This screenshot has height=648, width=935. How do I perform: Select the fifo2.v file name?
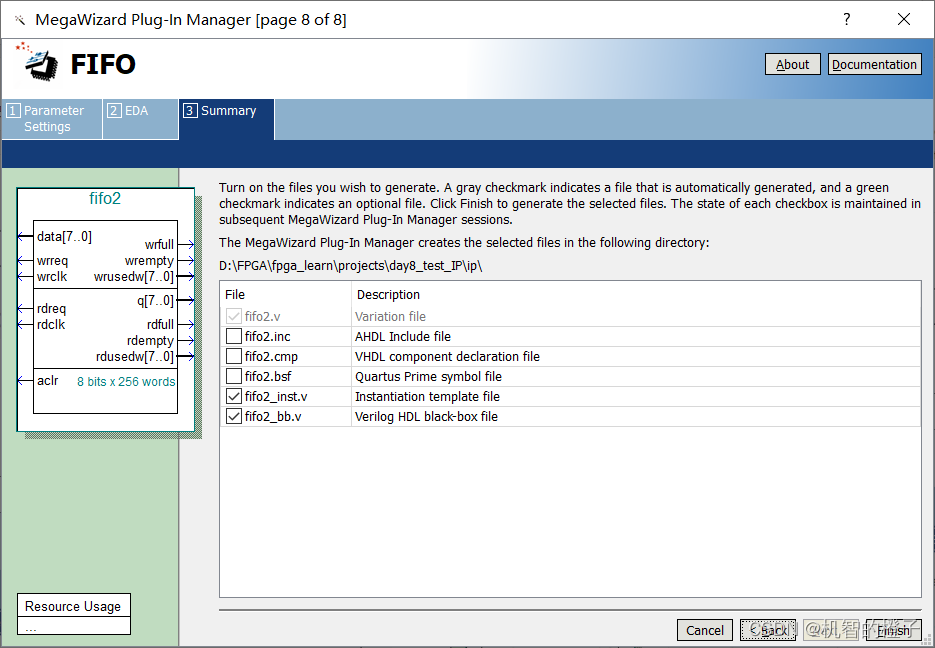point(262,317)
